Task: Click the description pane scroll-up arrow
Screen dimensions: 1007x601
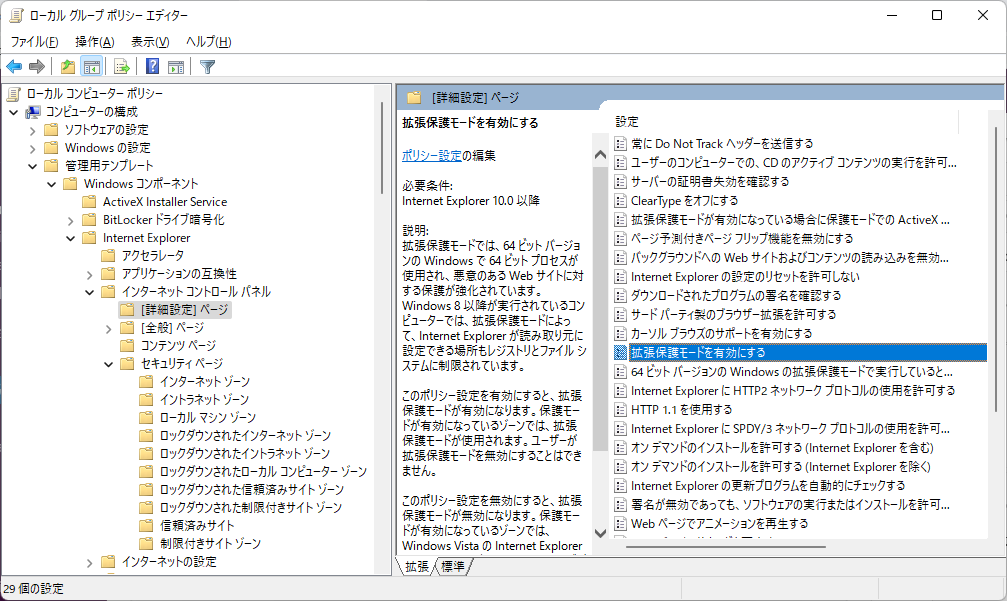Action: pyautogui.click(x=600, y=155)
